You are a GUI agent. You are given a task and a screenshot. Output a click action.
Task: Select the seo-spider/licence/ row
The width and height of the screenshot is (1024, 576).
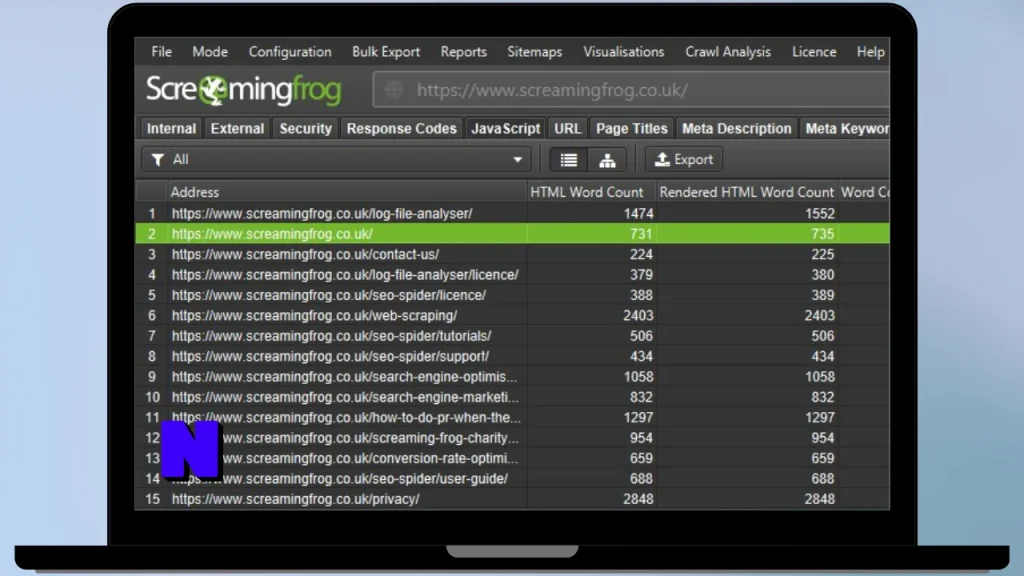512,295
